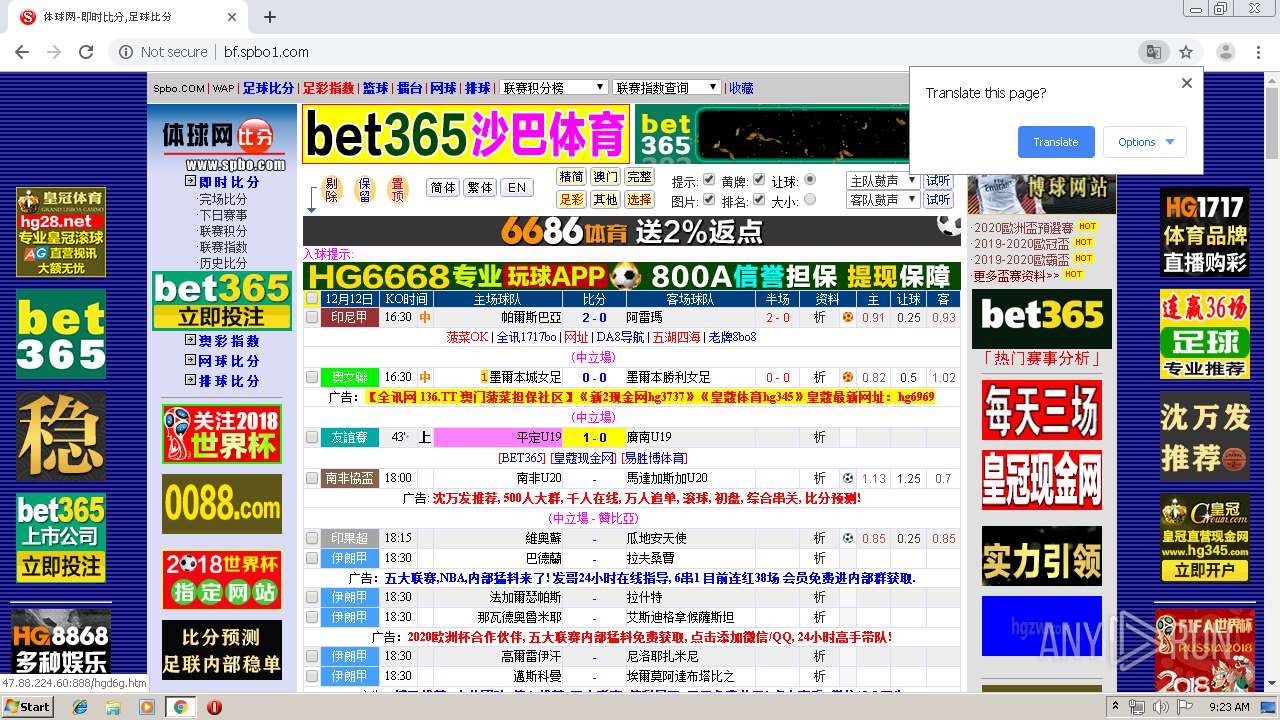The width and height of the screenshot is (1280, 720).
Task: Open the 收藏 top menu link
Action: [741, 88]
